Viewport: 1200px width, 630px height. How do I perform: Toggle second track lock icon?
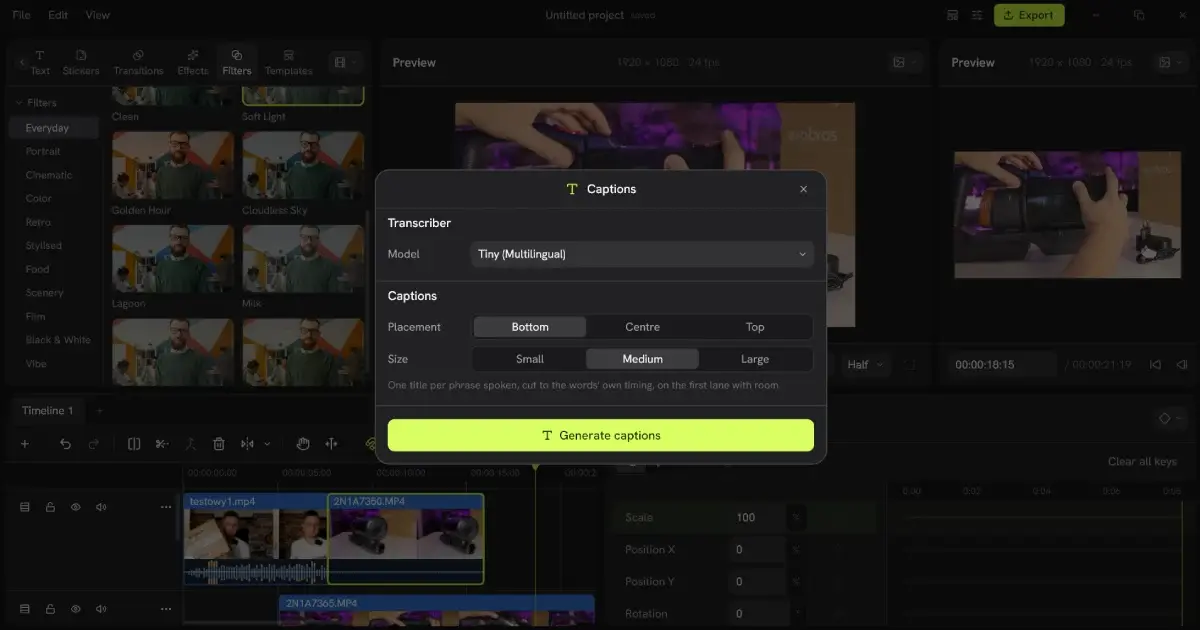pos(50,608)
